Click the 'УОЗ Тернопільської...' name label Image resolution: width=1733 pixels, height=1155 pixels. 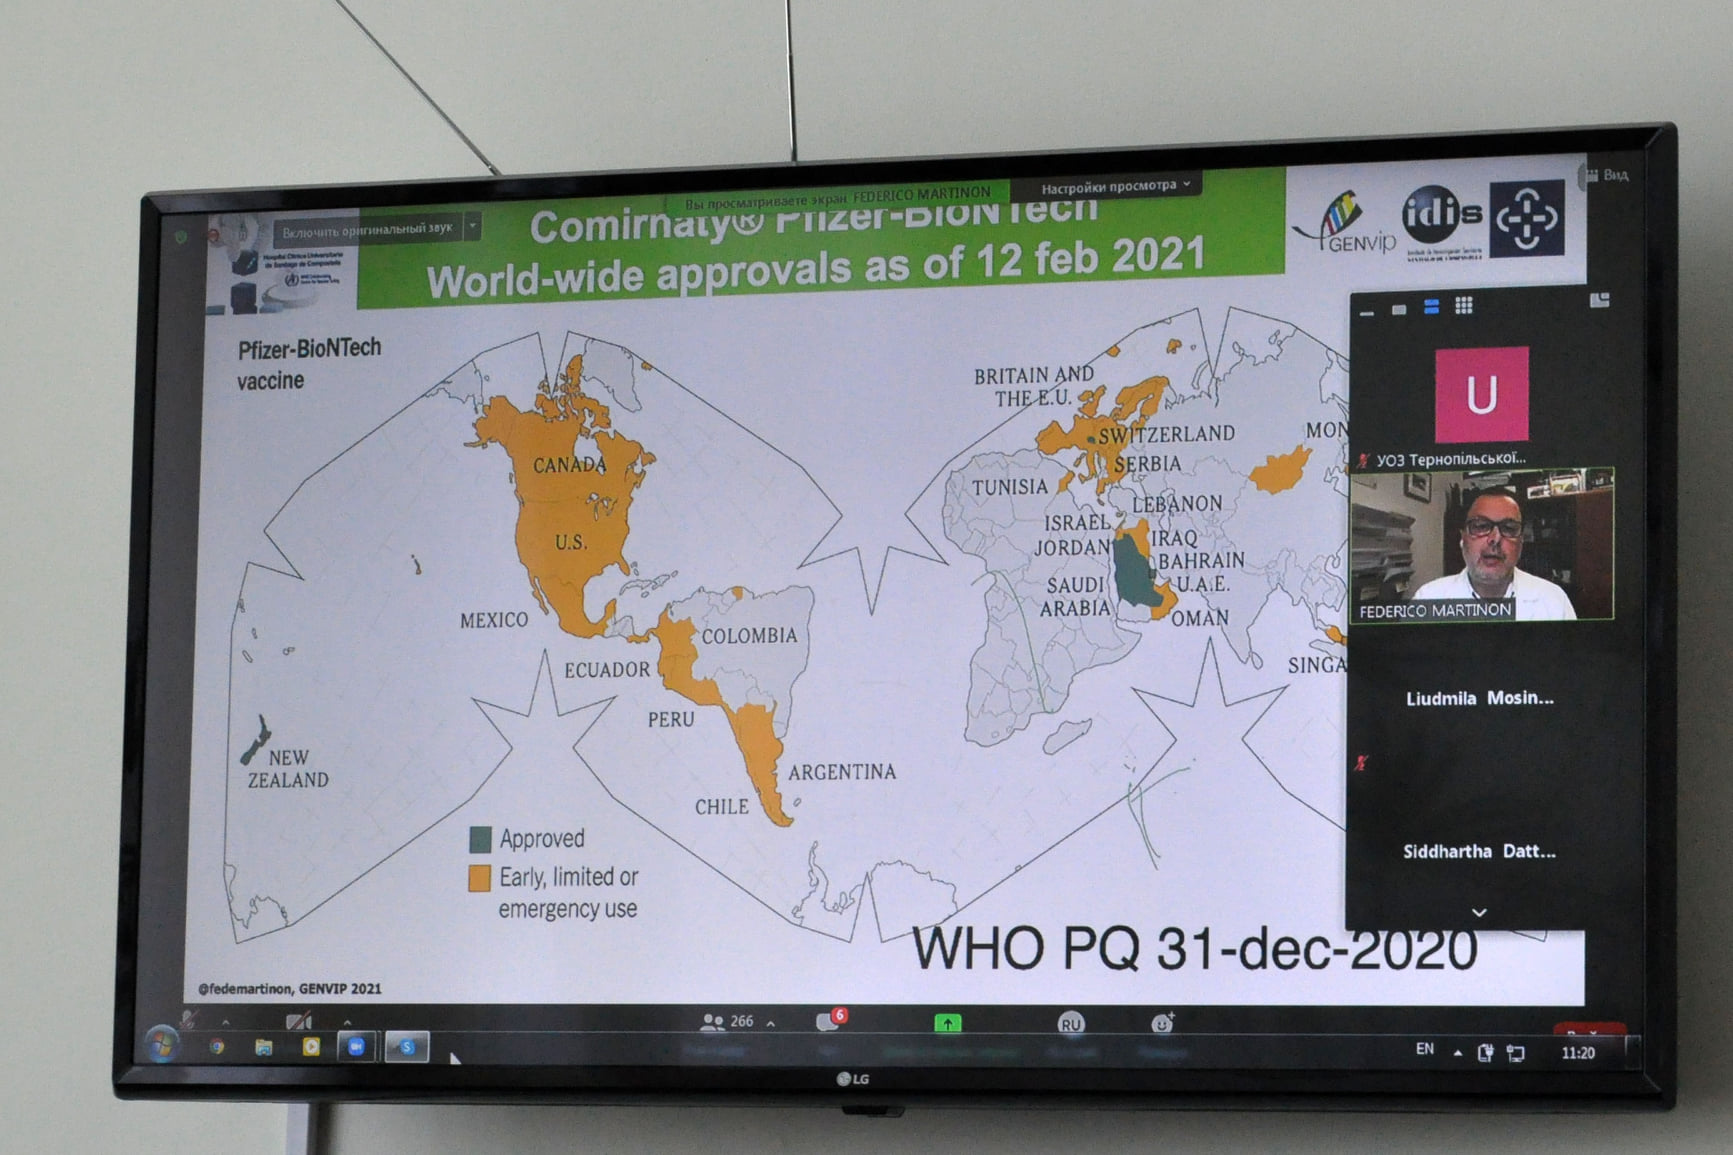(x=1450, y=459)
